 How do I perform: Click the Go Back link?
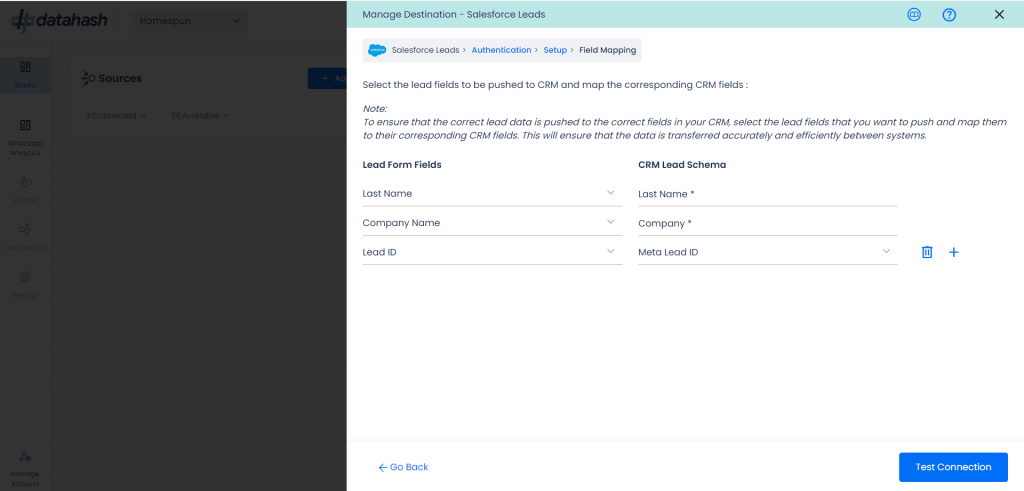(x=403, y=467)
